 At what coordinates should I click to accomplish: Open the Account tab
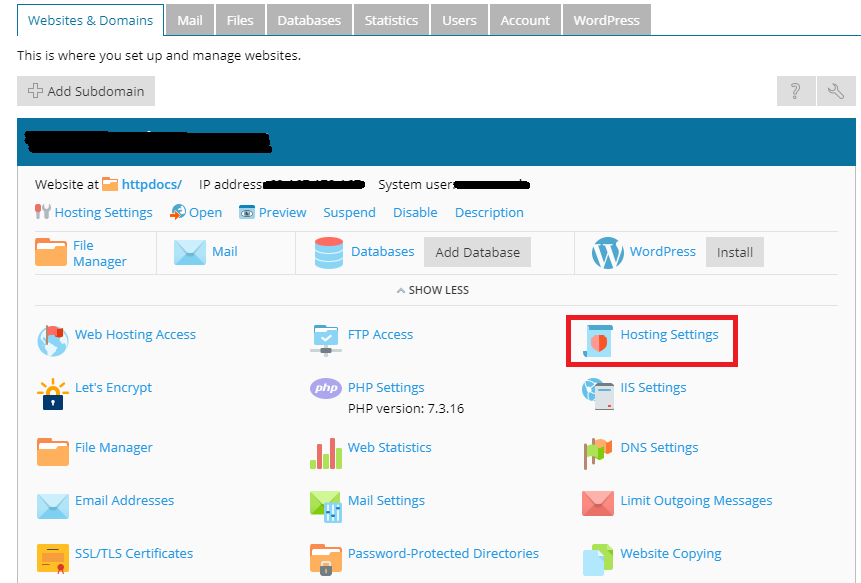click(525, 20)
